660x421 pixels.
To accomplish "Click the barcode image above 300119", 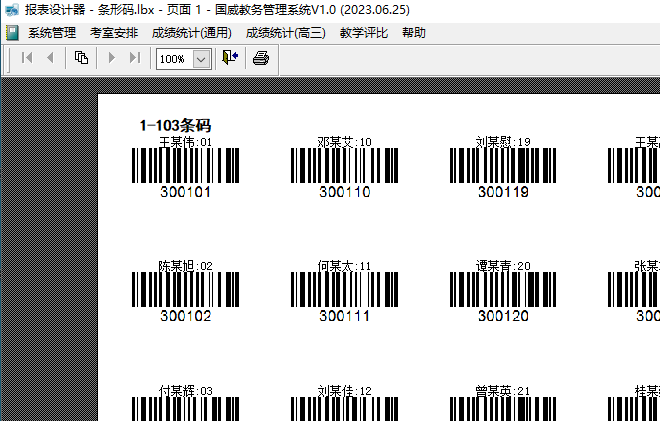I will tap(503, 165).
